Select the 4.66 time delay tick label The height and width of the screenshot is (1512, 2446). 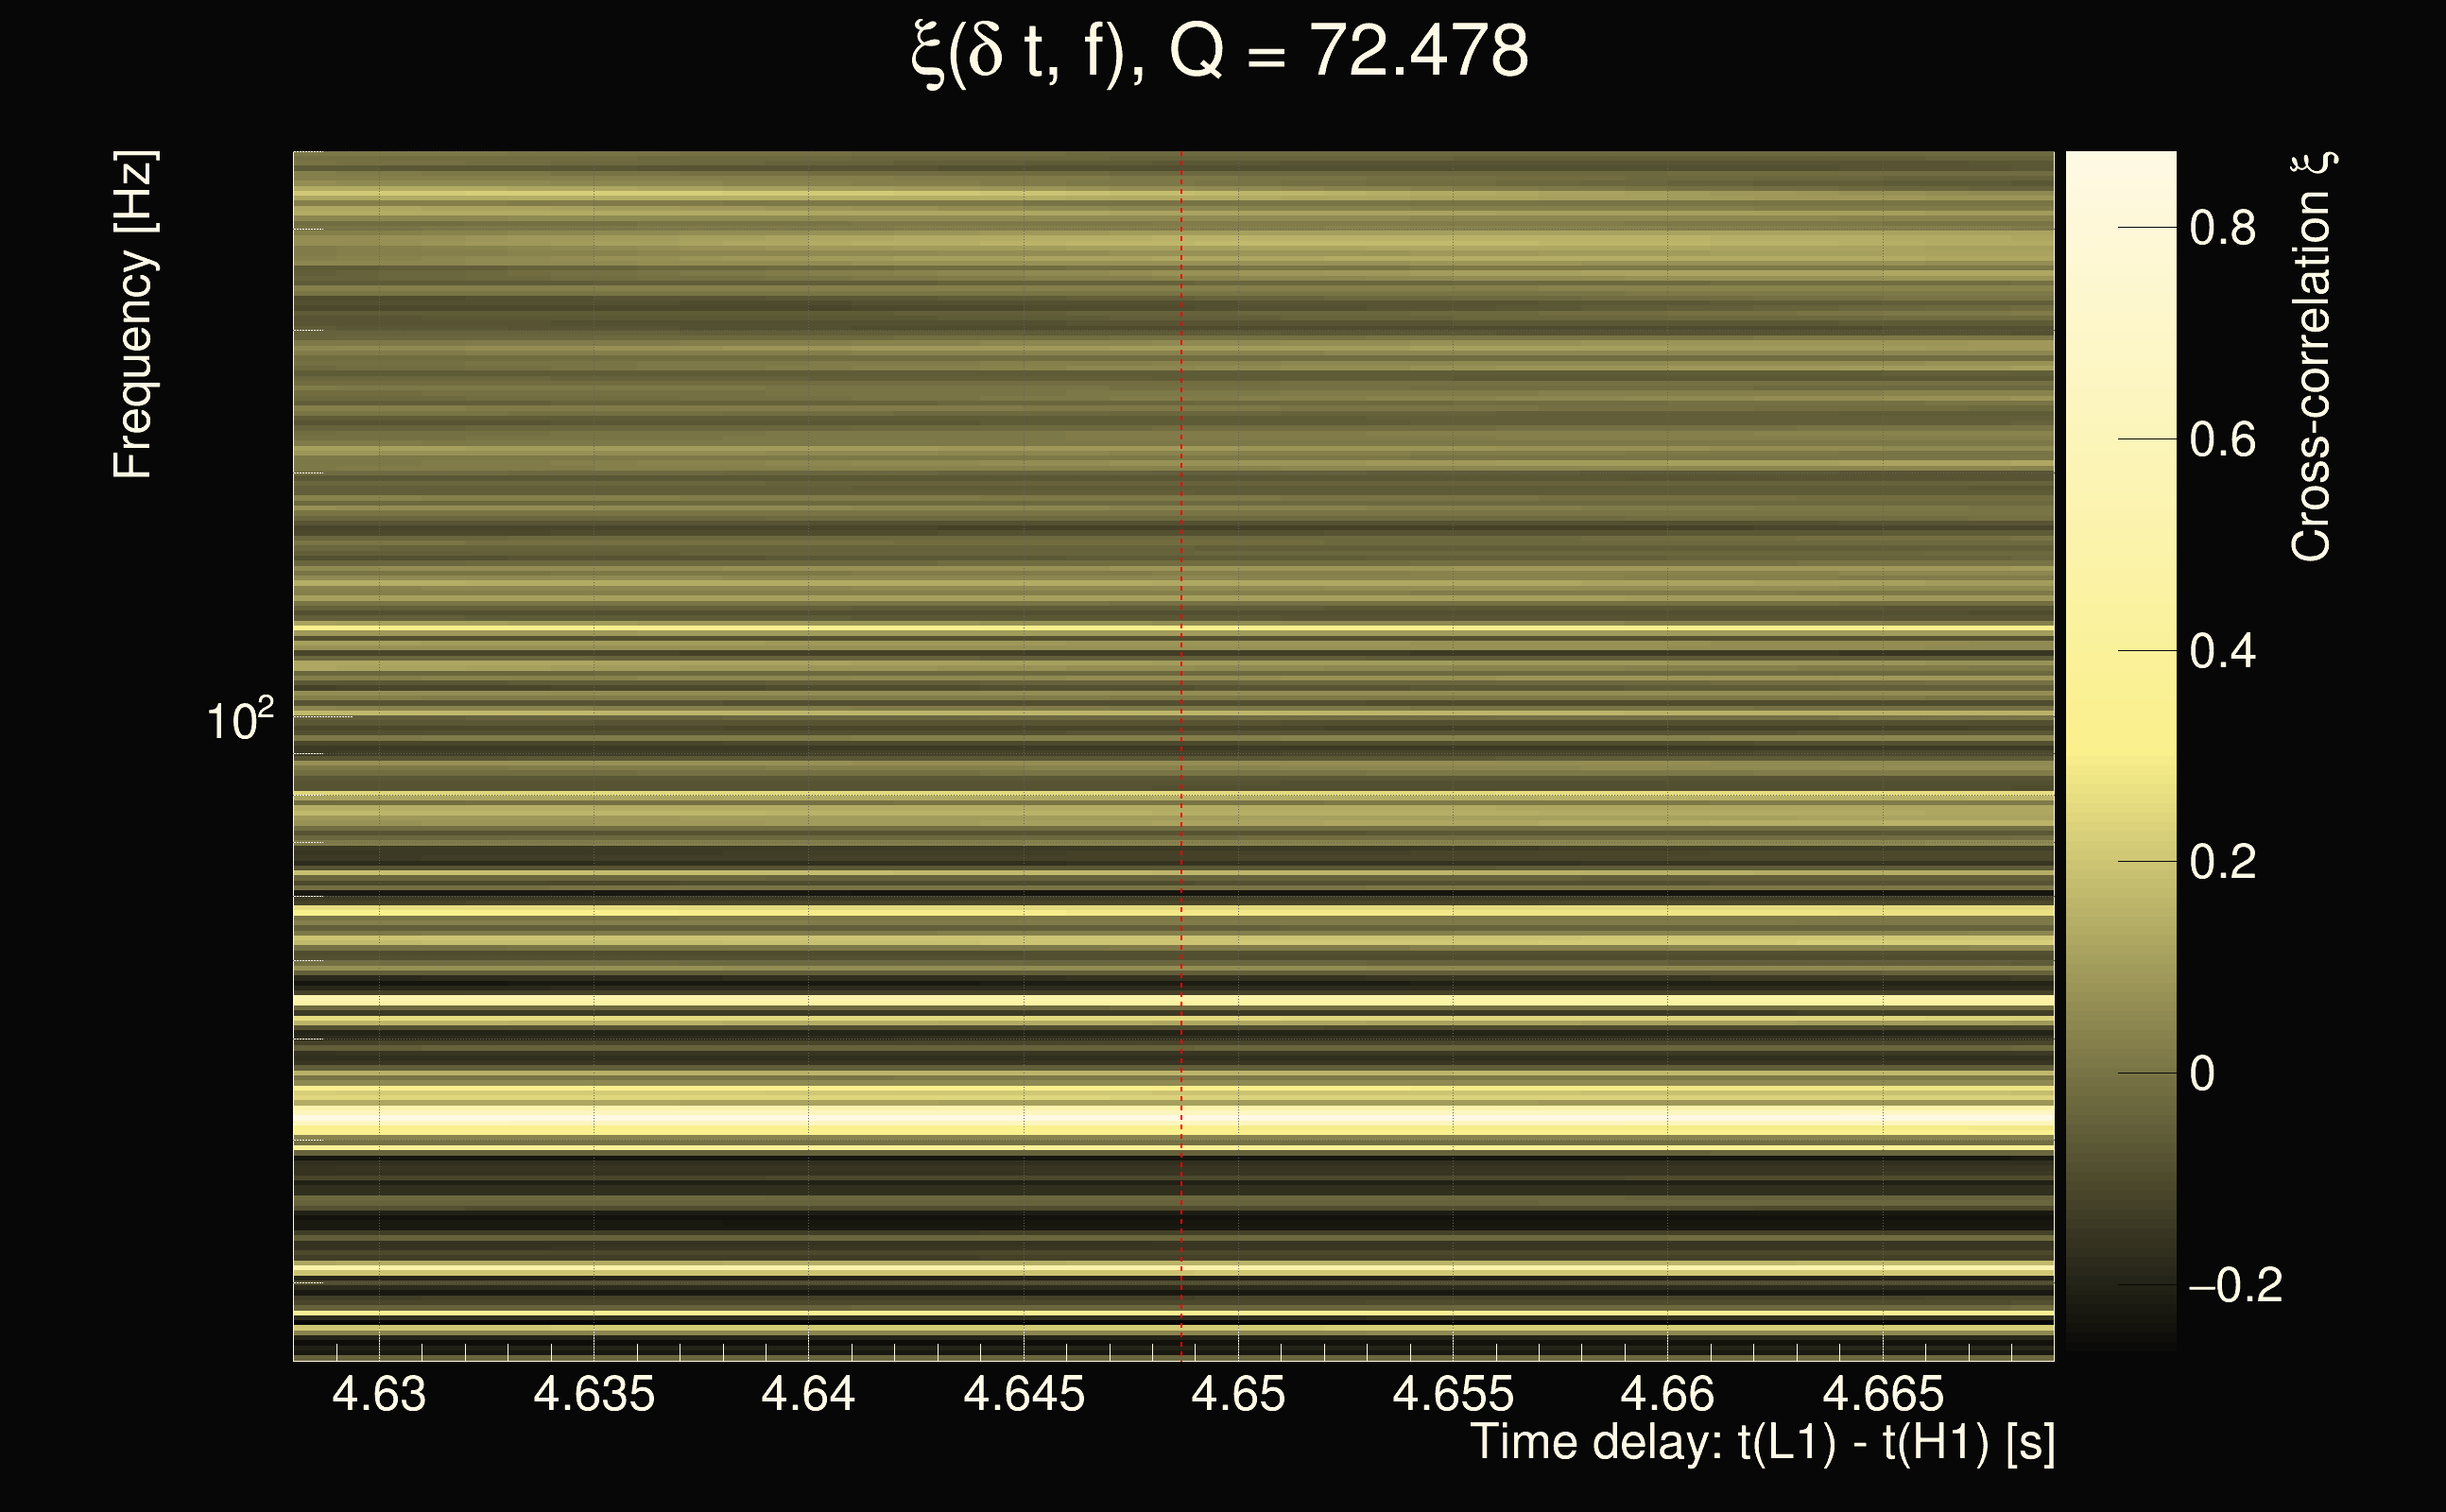pos(1667,1394)
